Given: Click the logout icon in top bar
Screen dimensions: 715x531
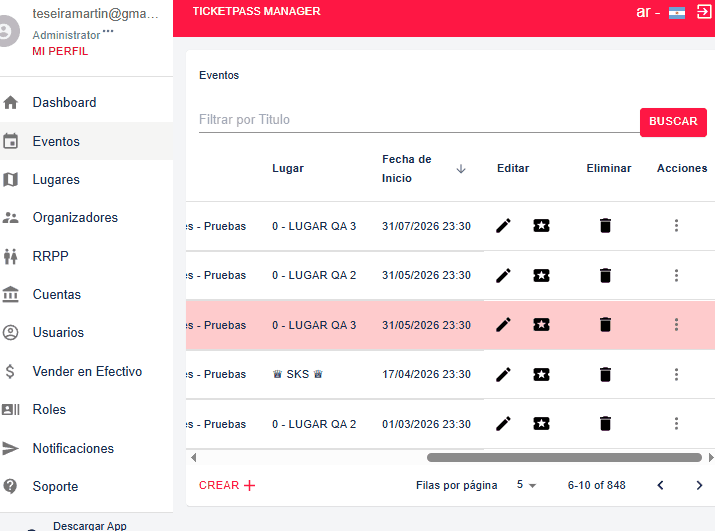Looking at the screenshot, I should [x=703, y=12].
